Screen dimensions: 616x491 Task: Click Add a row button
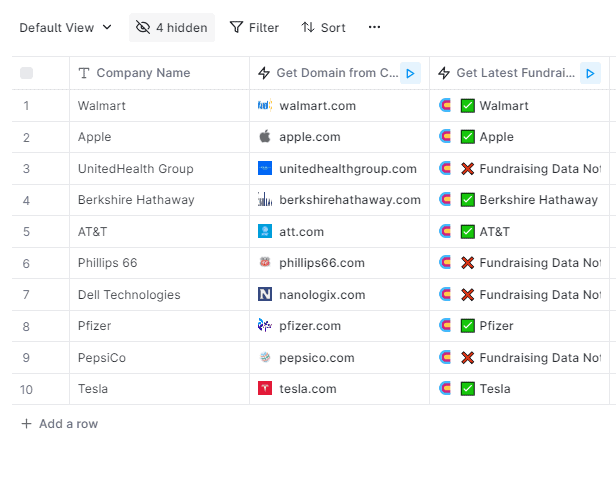pyautogui.click(x=60, y=424)
